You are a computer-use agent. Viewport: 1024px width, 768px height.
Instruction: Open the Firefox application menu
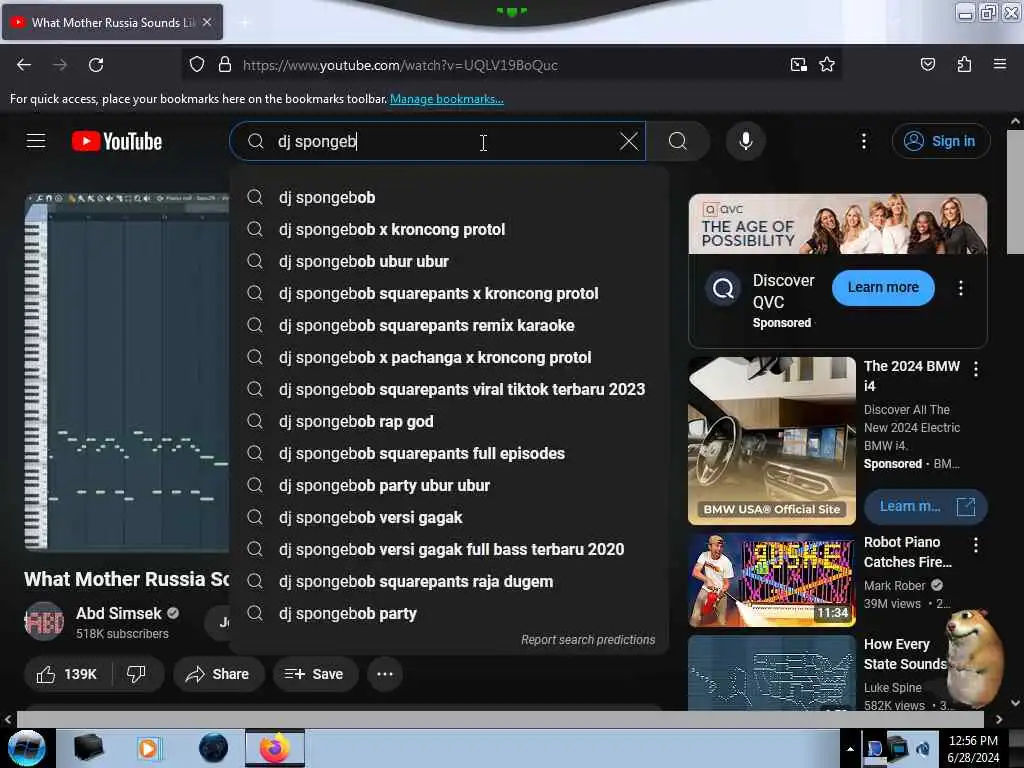click(x=999, y=65)
